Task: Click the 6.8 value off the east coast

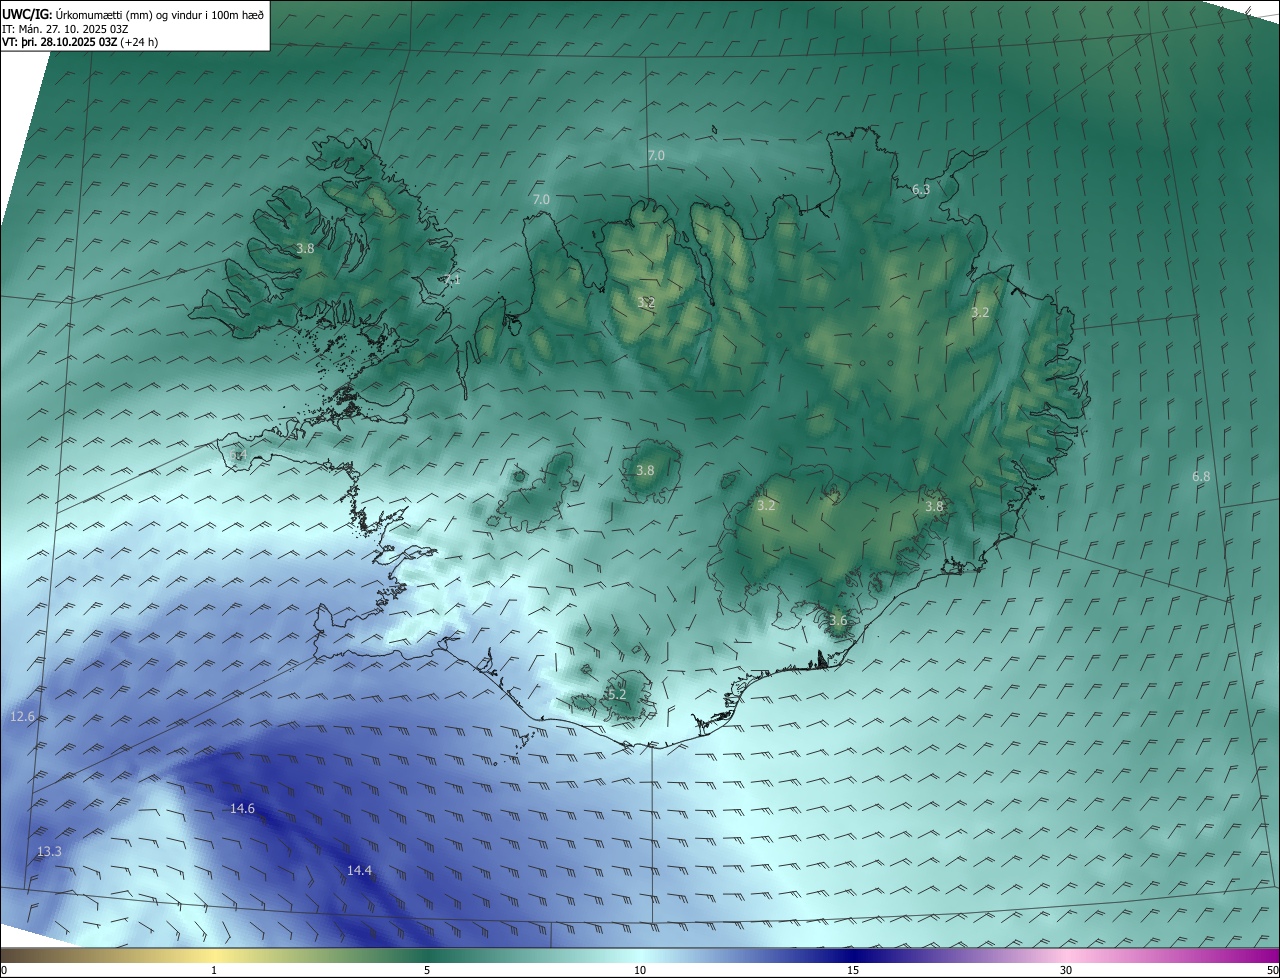Action: coord(1201,477)
